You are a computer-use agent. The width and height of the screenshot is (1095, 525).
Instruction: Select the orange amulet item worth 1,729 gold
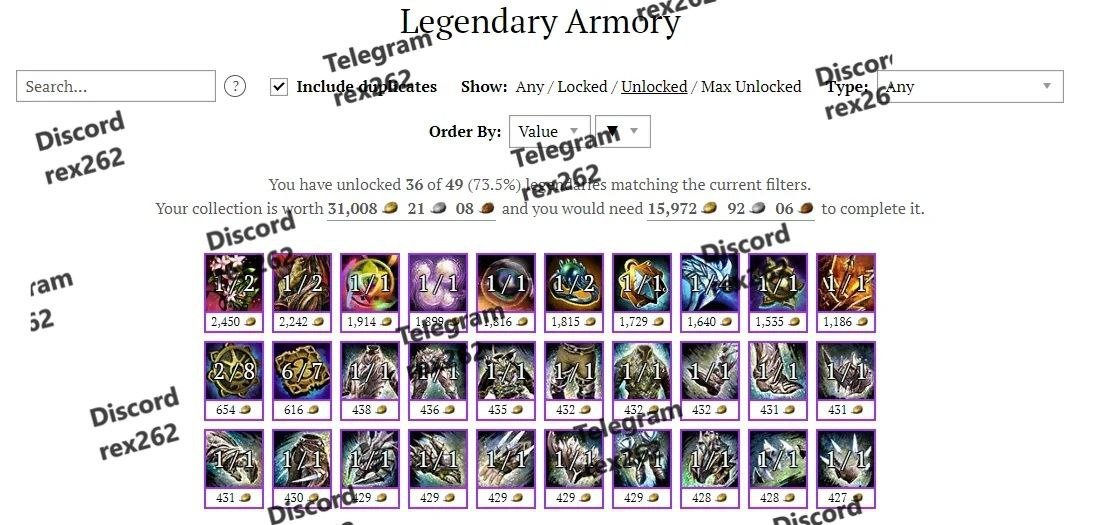pyautogui.click(x=642, y=292)
